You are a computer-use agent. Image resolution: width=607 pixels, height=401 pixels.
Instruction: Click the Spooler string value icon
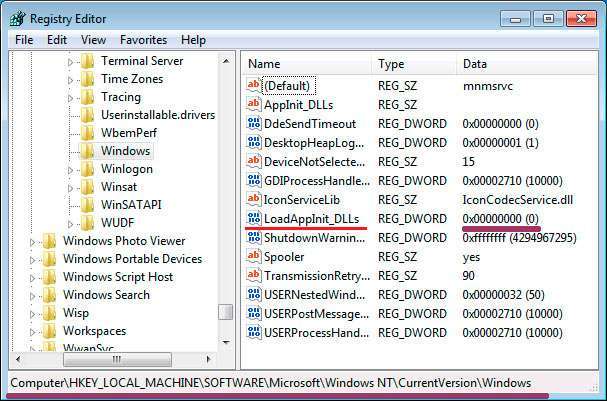254,256
